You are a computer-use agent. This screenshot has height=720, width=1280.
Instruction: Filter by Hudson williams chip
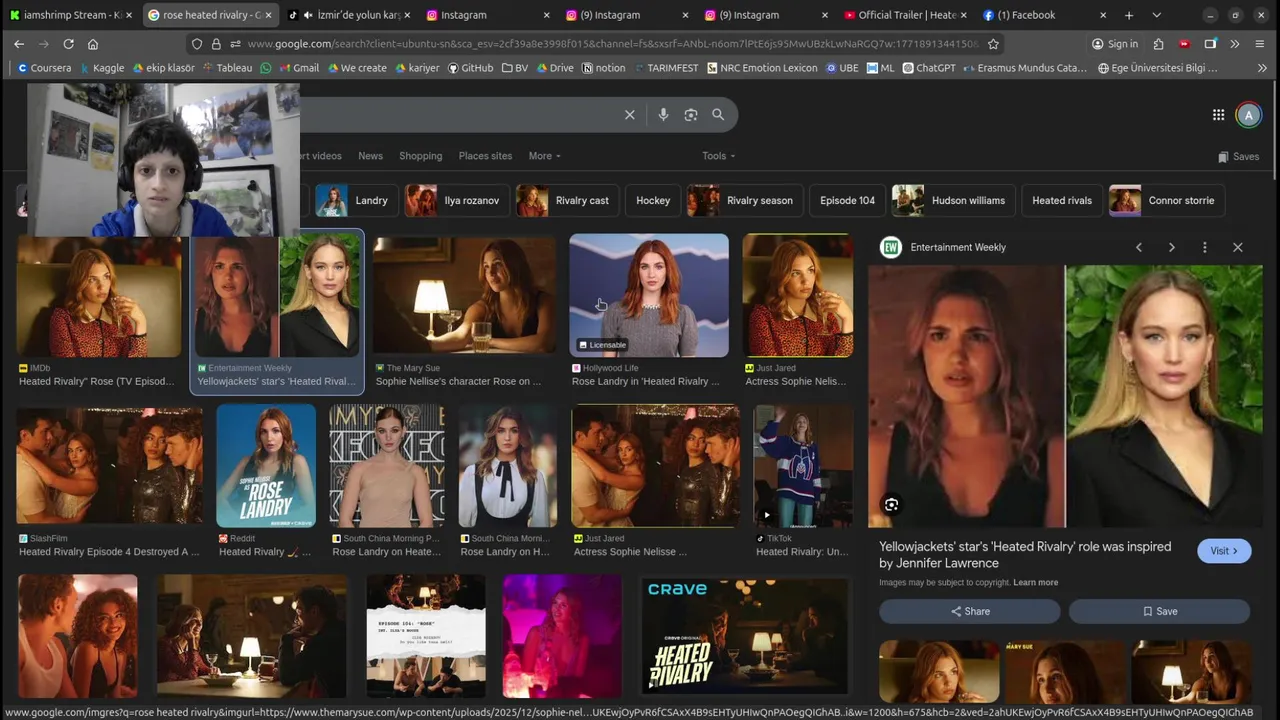[953, 200]
